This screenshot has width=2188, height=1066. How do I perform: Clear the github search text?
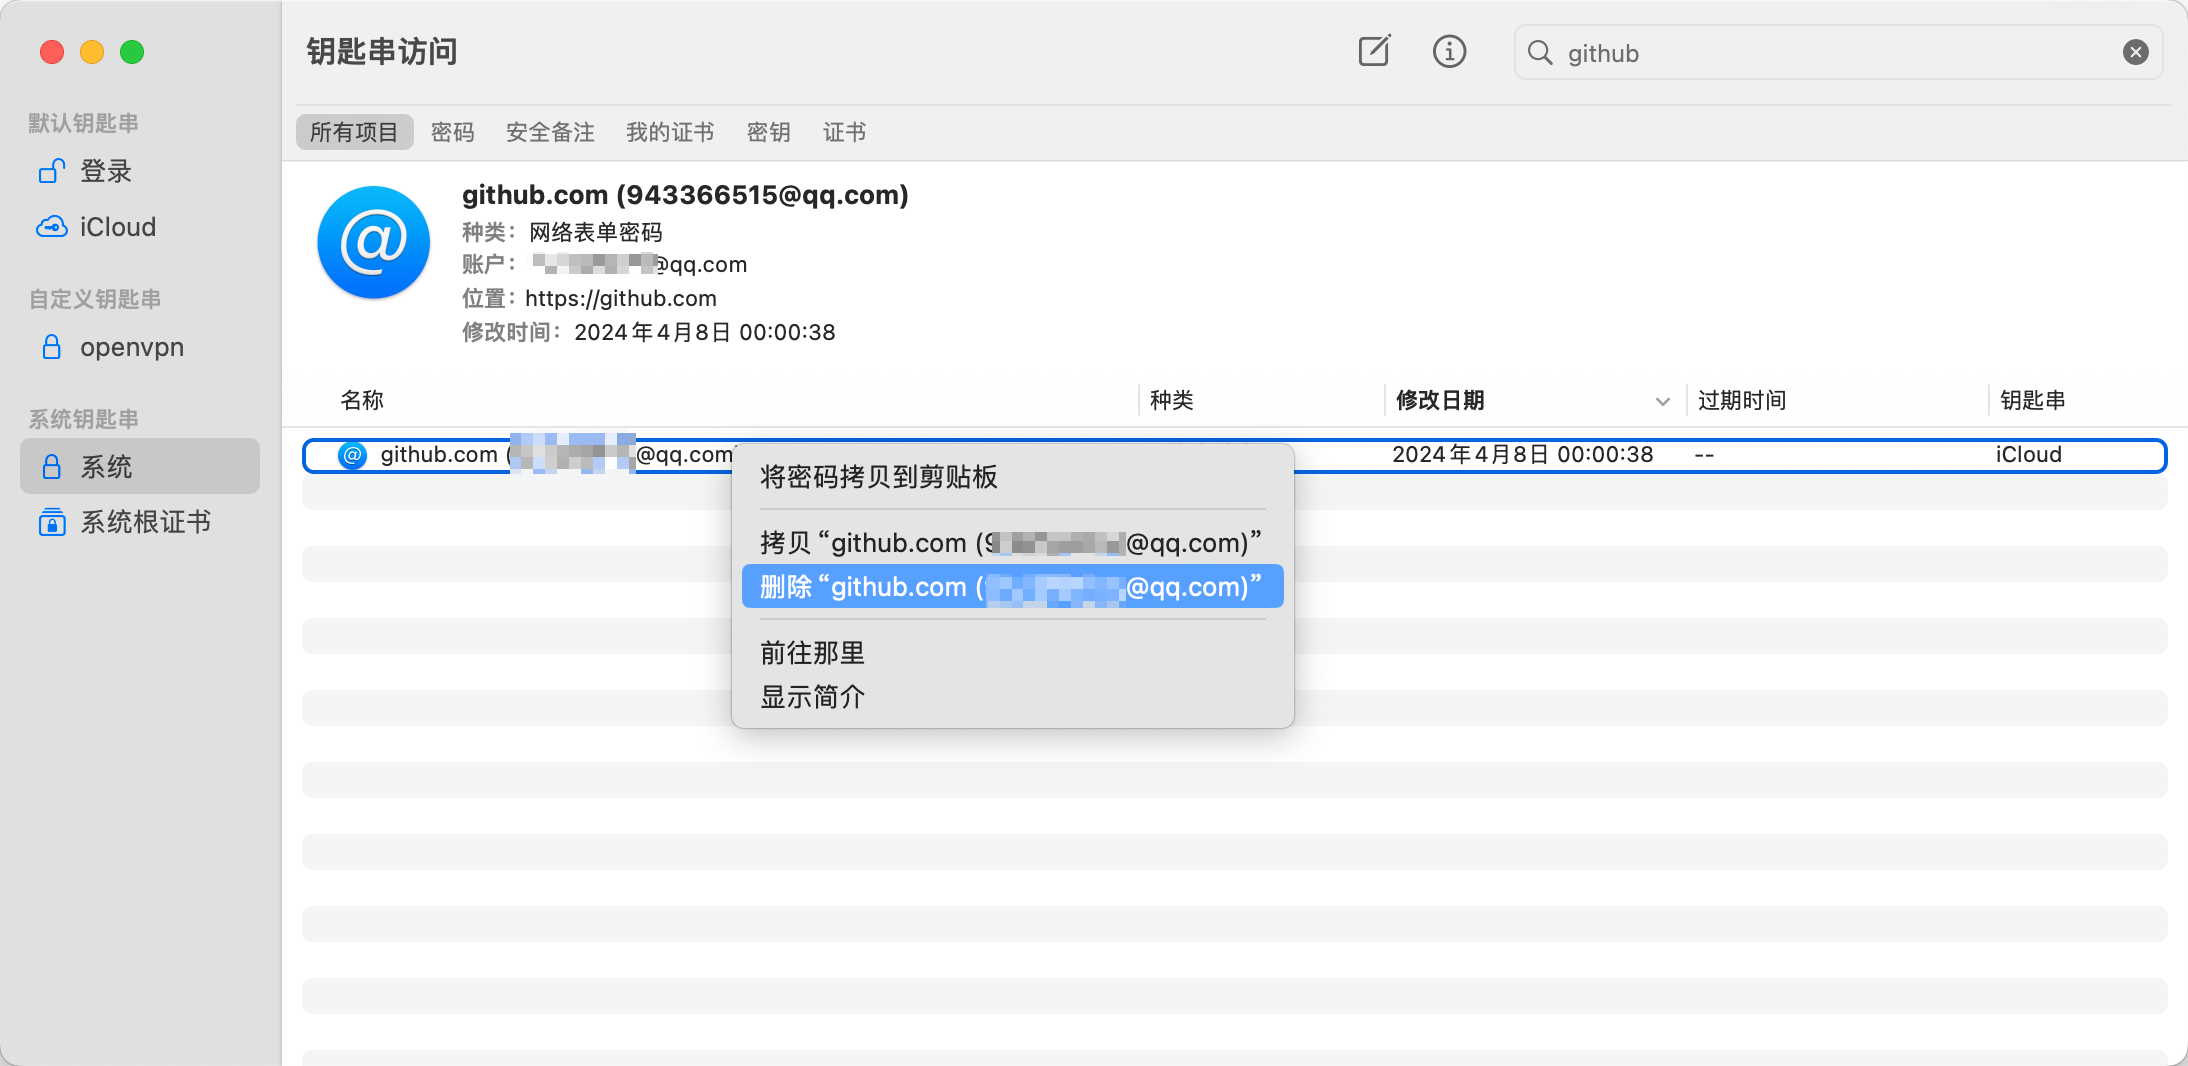click(x=2135, y=53)
